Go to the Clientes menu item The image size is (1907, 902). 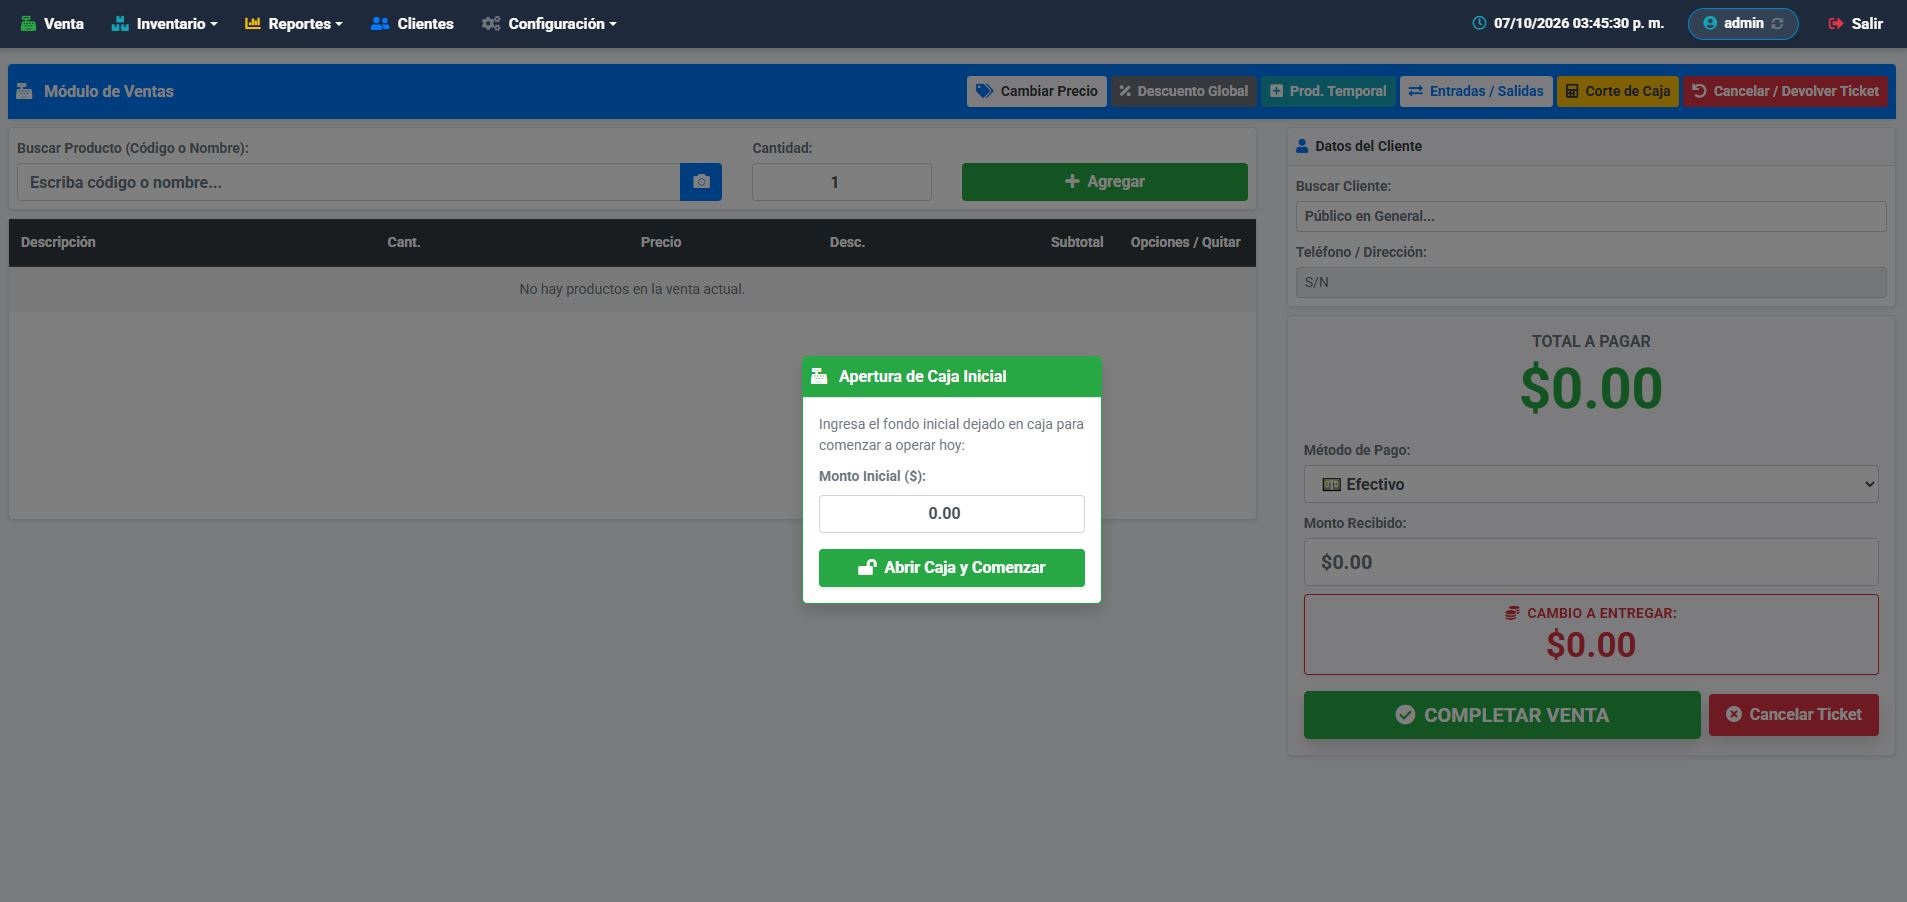411,23
